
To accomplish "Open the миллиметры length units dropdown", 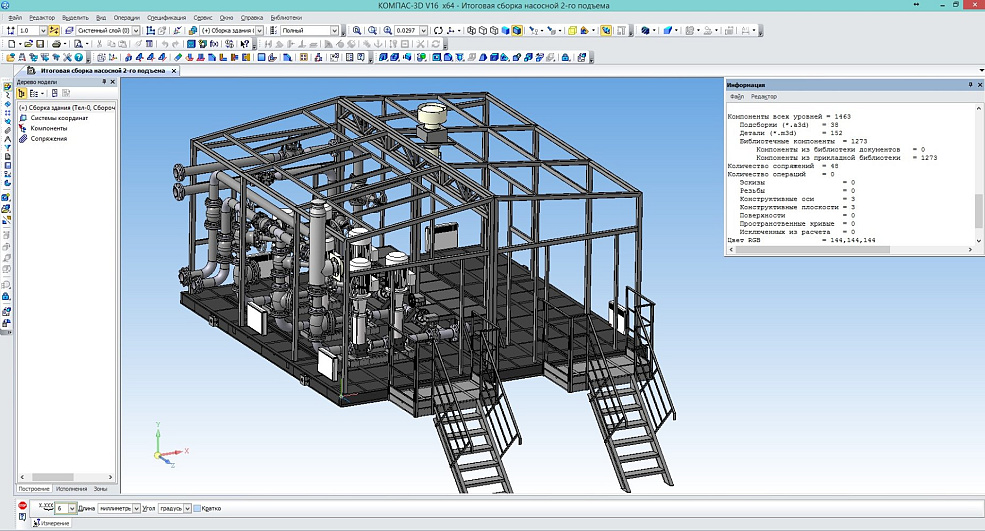I will click(136, 508).
